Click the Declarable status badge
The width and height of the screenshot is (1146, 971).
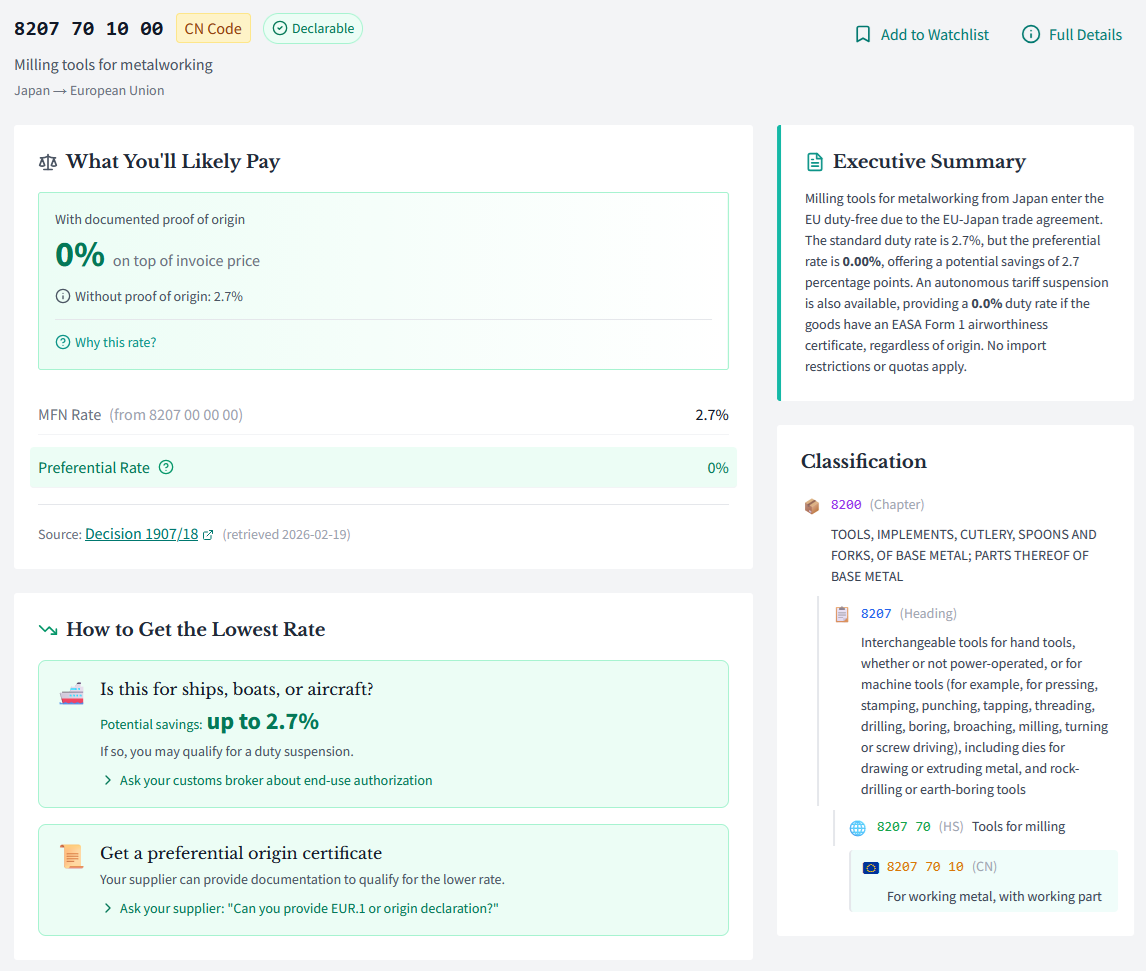coord(313,29)
